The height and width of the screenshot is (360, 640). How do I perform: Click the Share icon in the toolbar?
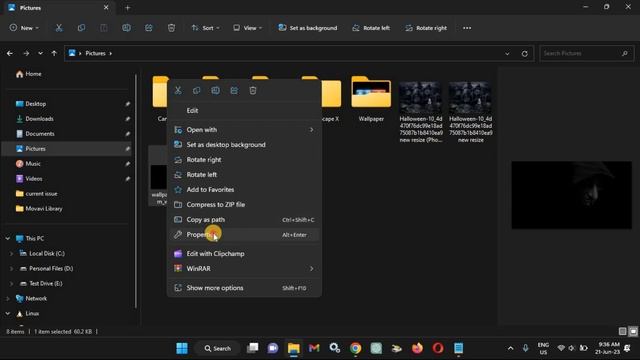[149, 28]
